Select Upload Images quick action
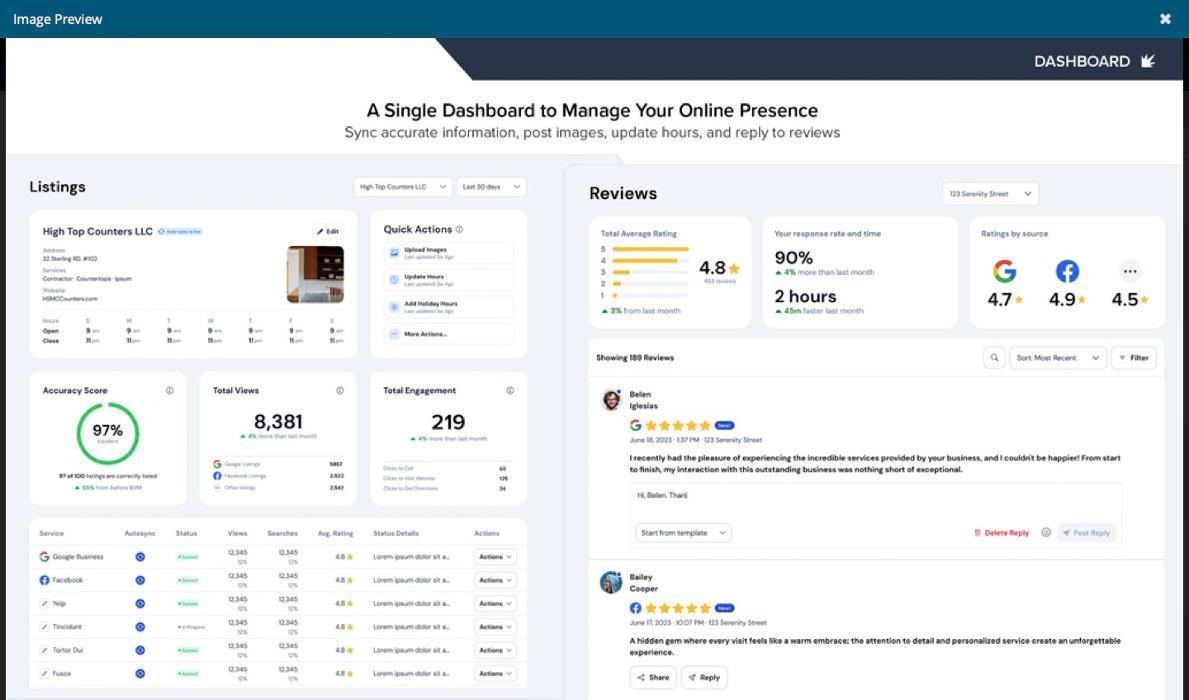This screenshot has width=1189, height=700. 449,253
